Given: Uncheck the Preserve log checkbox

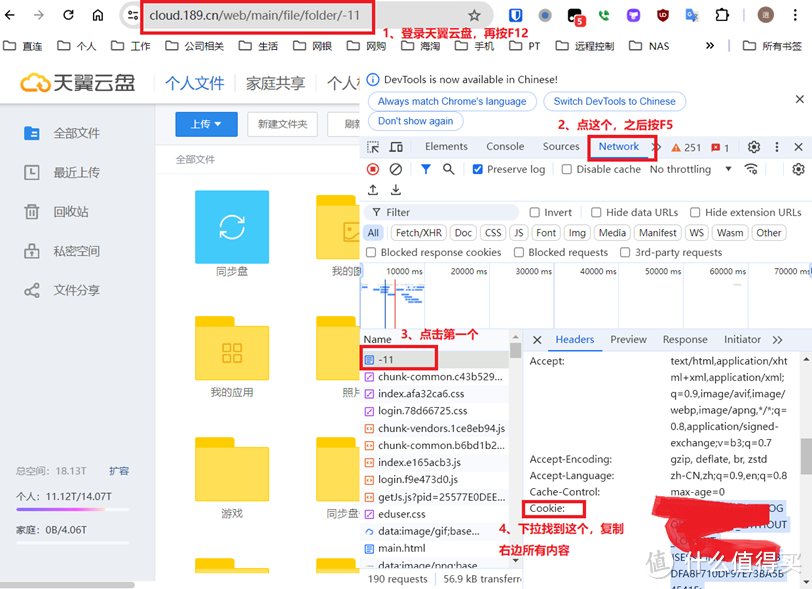Looking at the screenshot, I should pos(478,170).
